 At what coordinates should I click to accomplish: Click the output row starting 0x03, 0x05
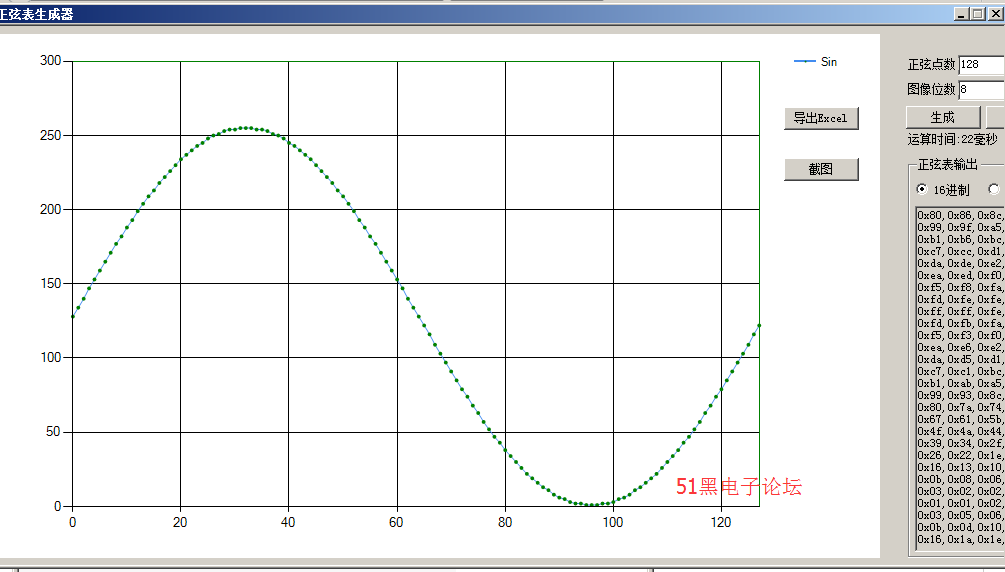(x=960, y=515)
